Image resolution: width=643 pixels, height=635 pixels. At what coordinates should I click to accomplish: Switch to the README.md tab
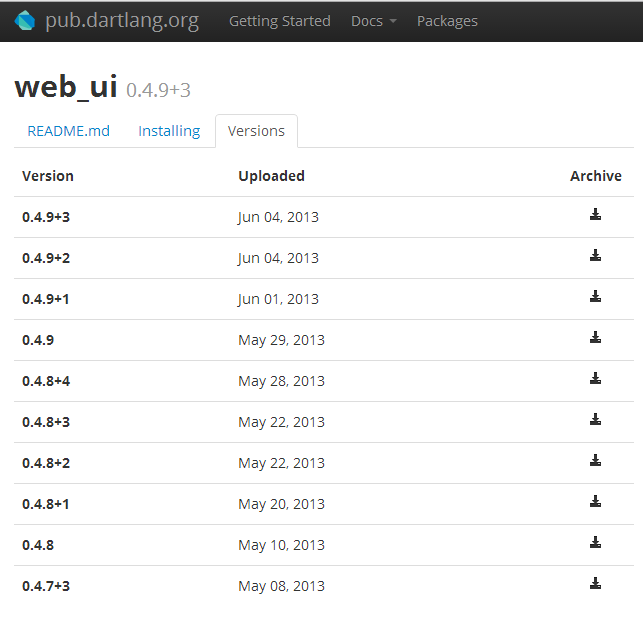click(x=68, y=131)
